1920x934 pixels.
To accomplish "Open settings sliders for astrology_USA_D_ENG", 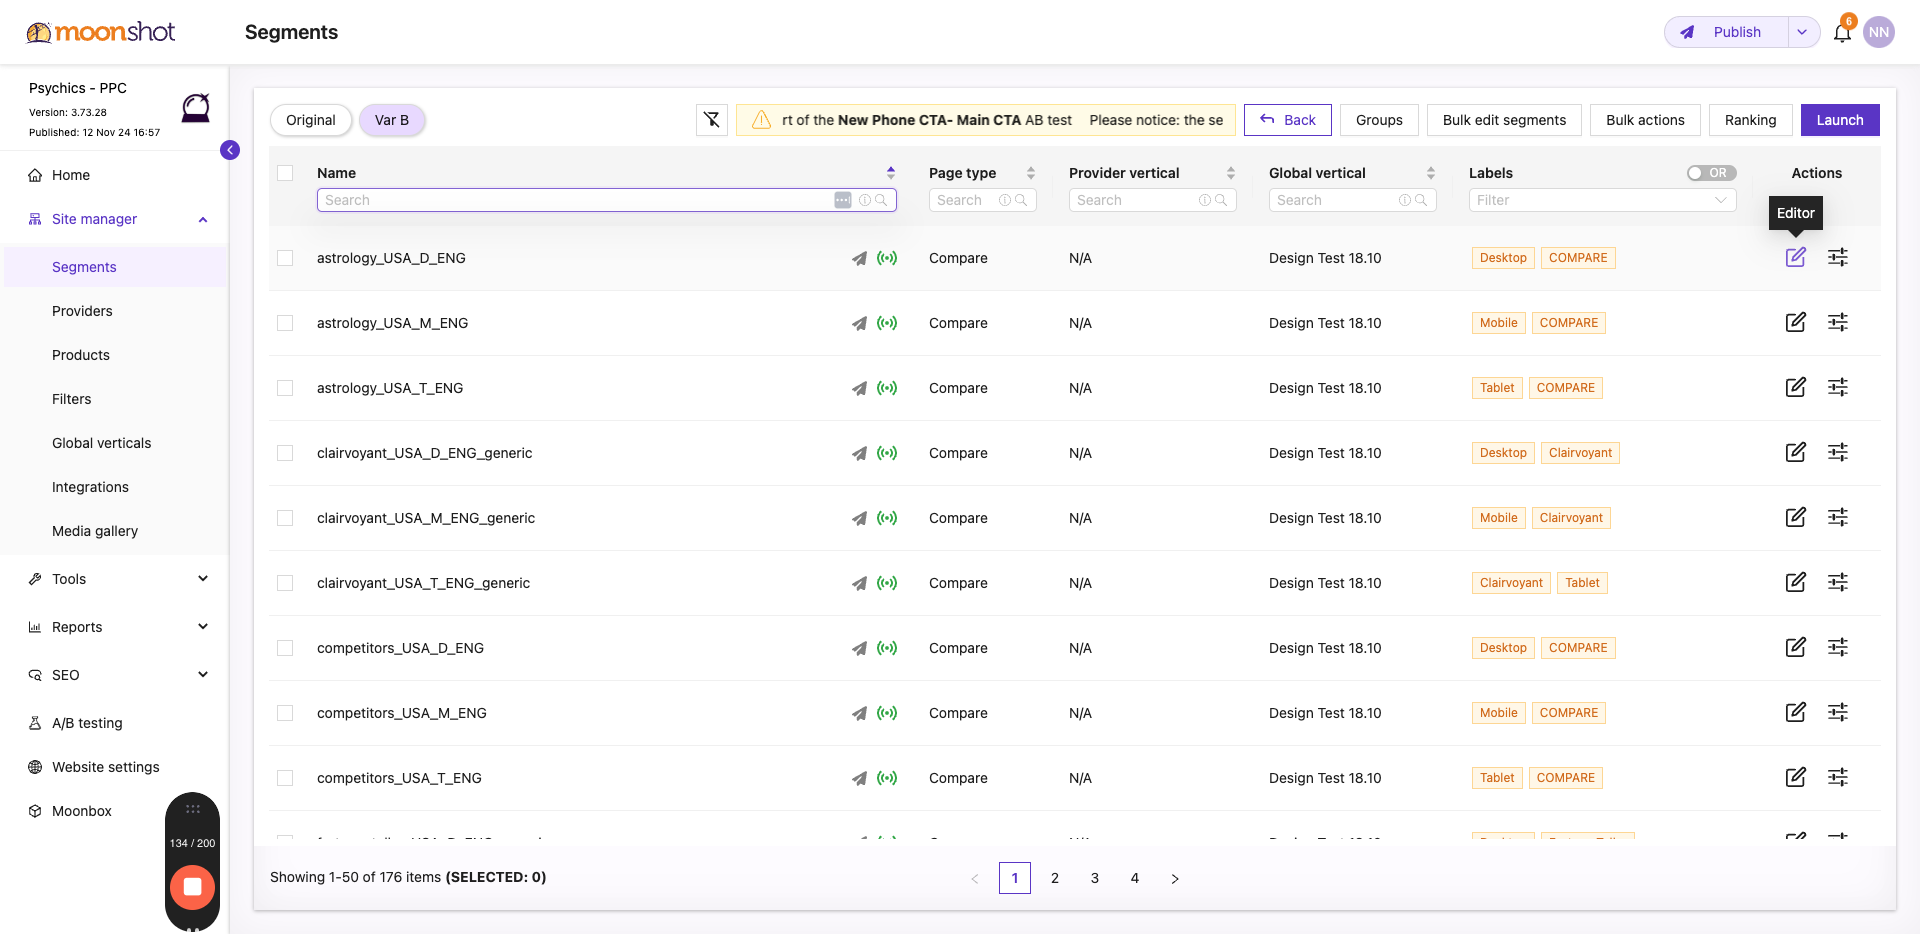I will pyautogui.click(x=1838, y=257).
